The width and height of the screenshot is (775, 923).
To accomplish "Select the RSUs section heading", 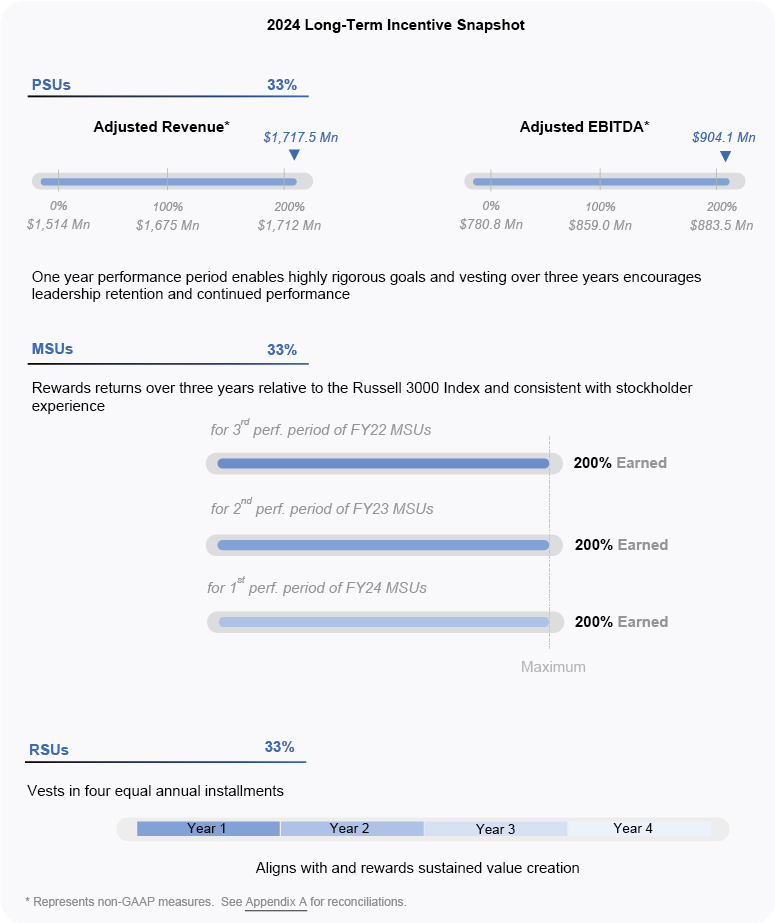I will point(49,749).
